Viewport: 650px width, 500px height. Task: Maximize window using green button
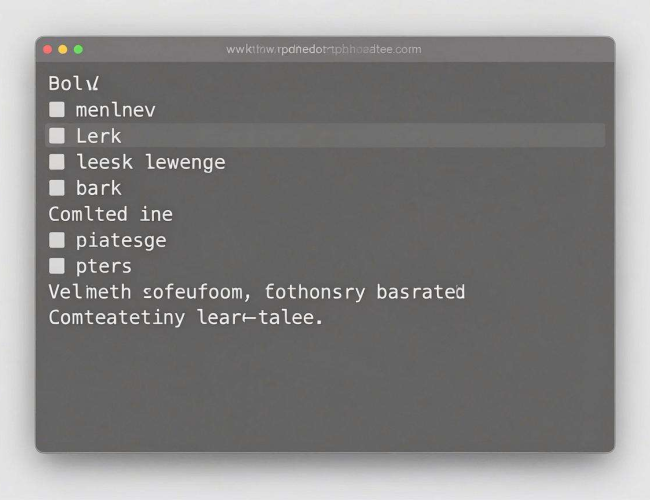[x=78, y=50]
